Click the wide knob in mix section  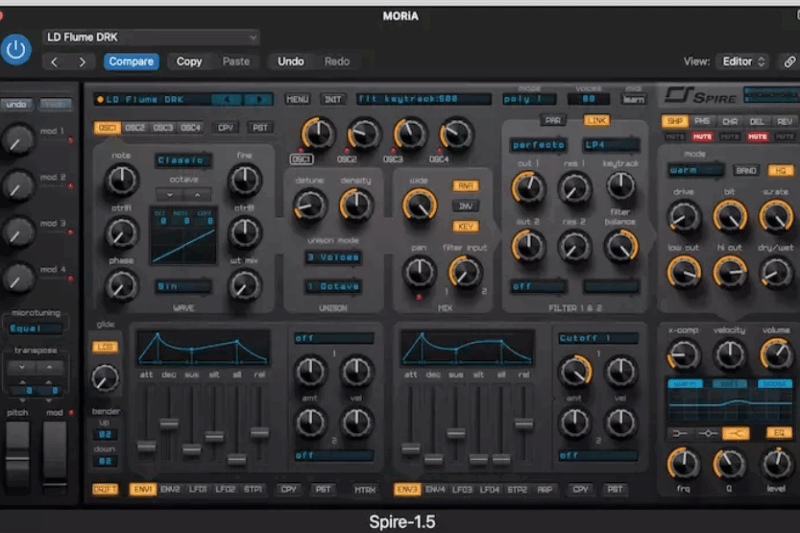click(419, 206)
